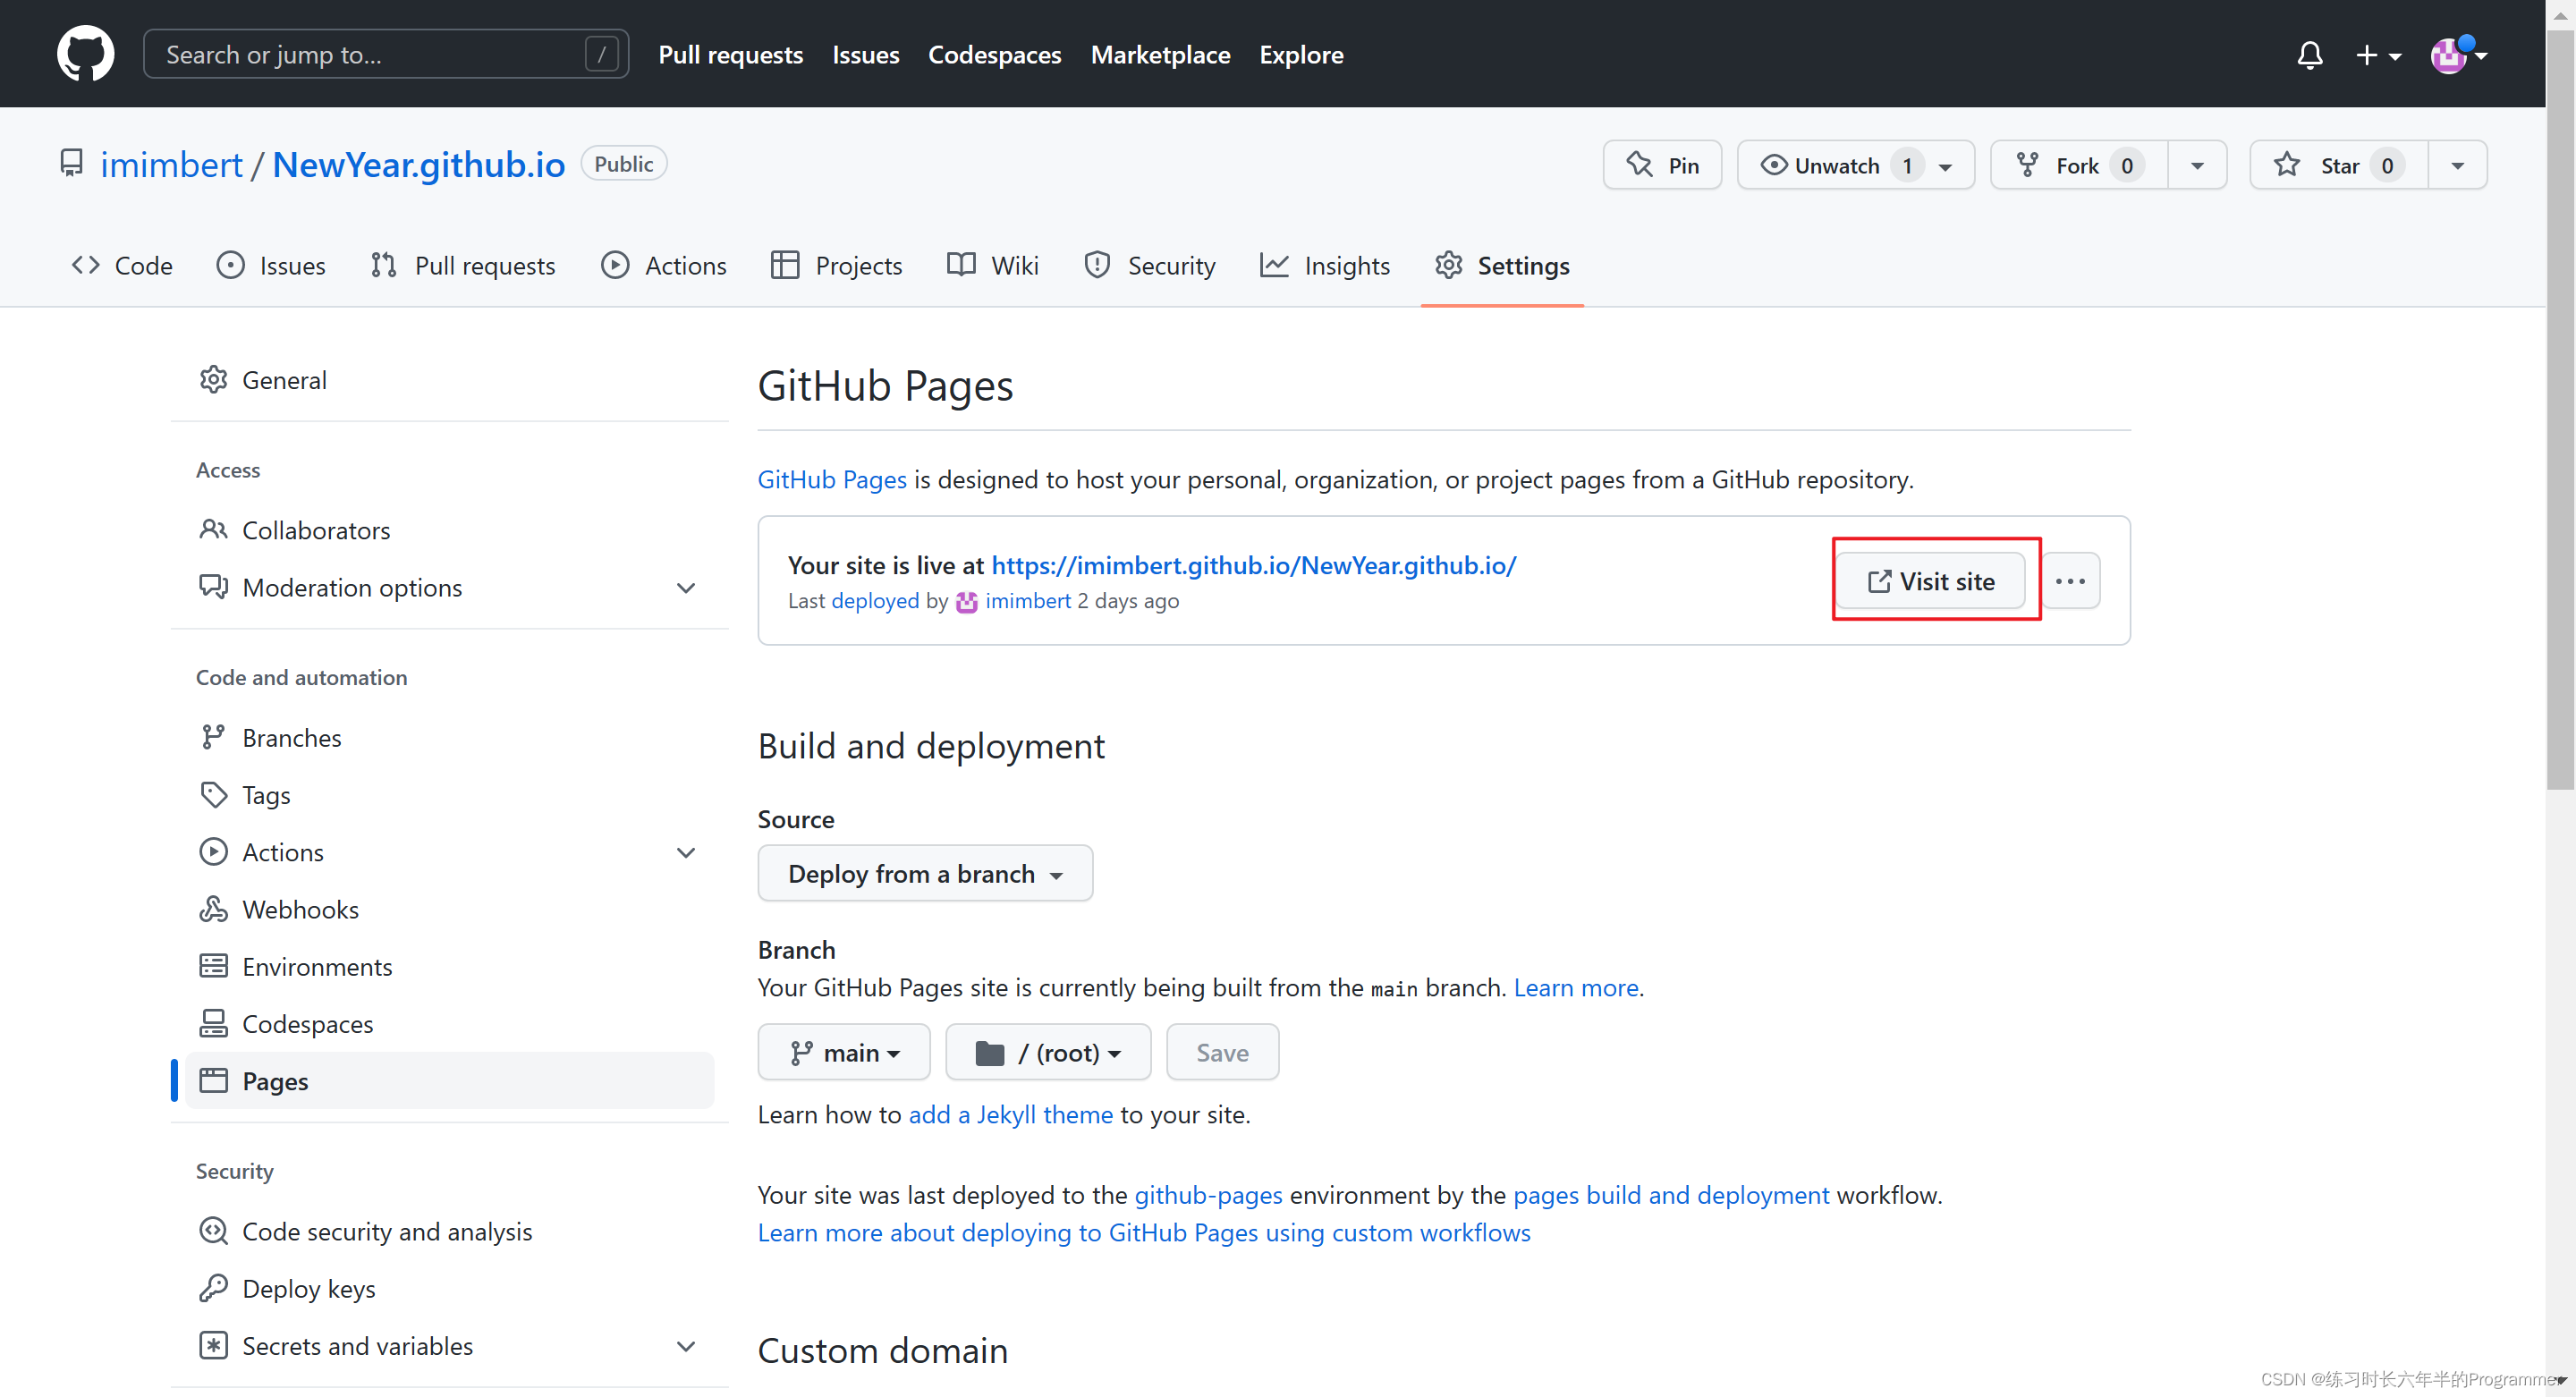Open the Deploy from a branch dropdown

(924, 873)
